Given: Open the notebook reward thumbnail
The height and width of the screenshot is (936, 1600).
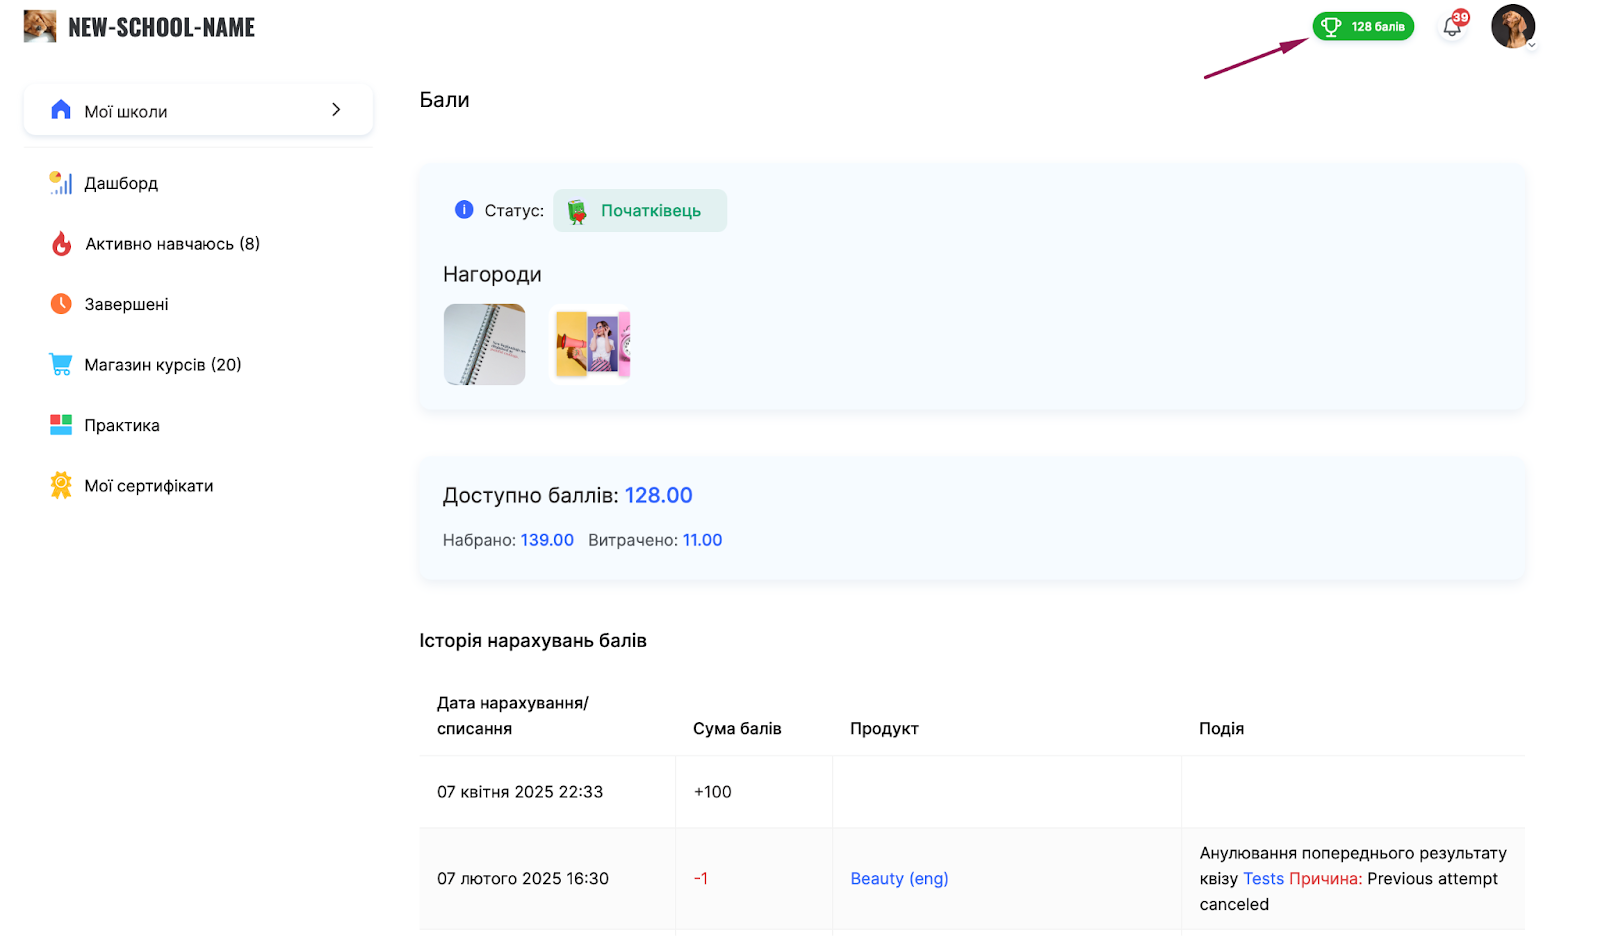Looking at the screenshot, I should pos(484,345).
